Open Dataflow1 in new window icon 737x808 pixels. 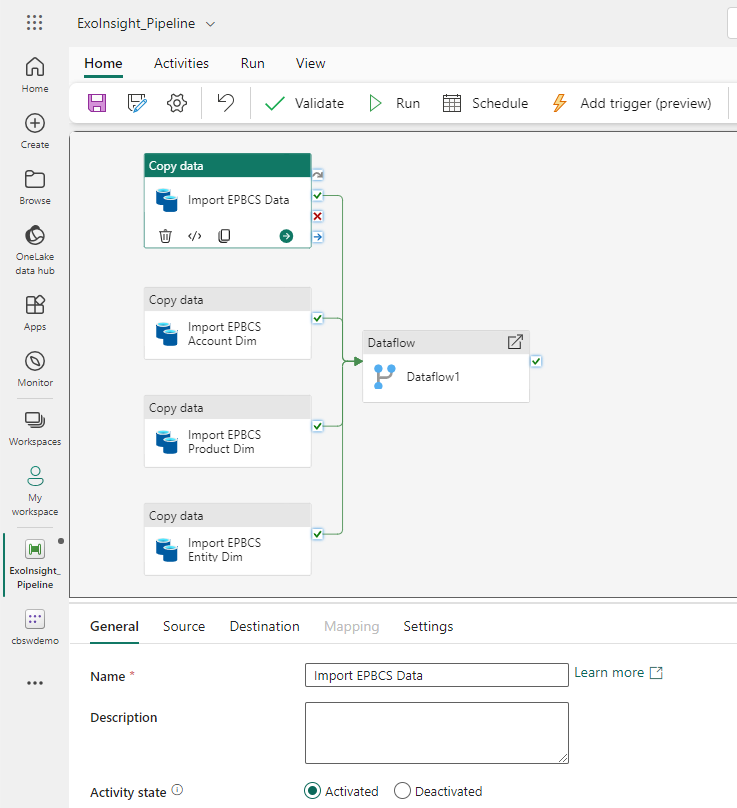[515, 342]
